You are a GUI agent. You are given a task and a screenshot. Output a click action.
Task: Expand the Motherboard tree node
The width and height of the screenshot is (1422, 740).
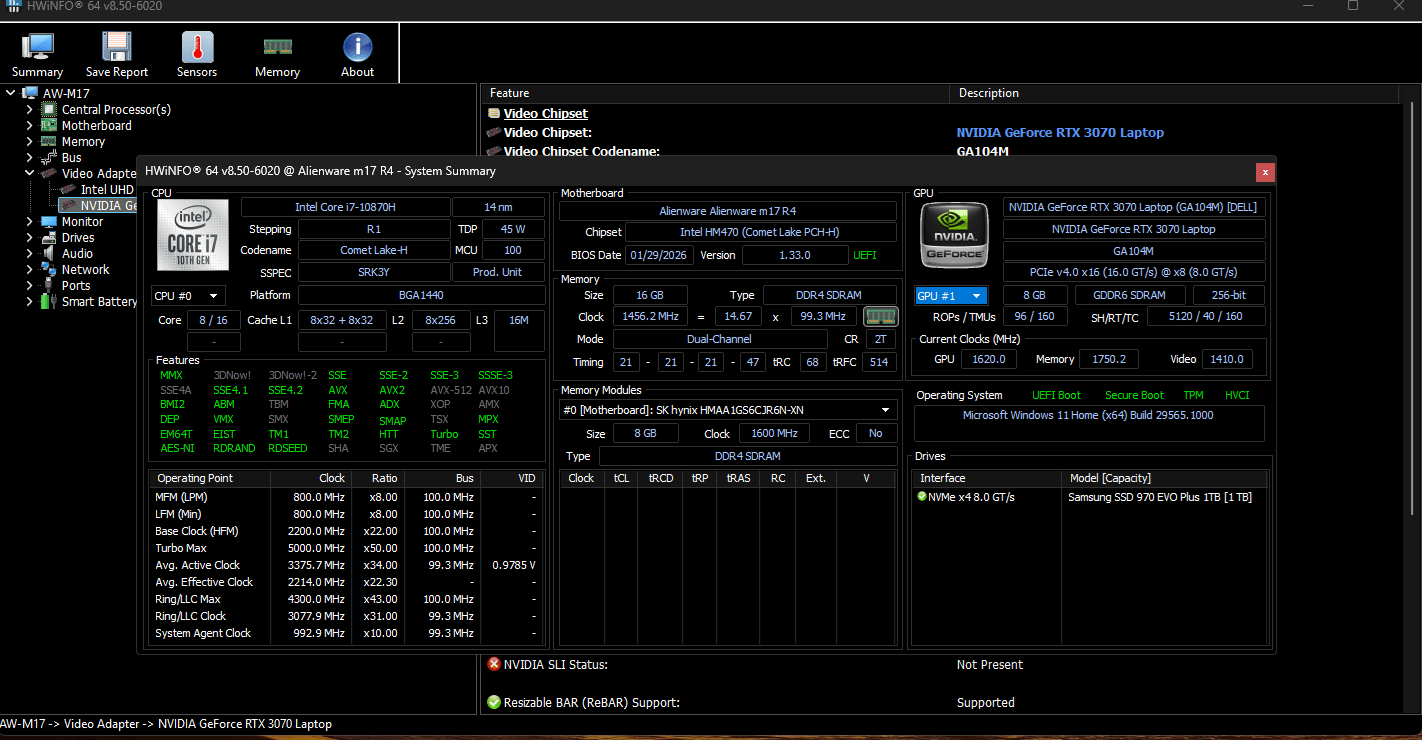pyautogui.click(x=29, y=126)
